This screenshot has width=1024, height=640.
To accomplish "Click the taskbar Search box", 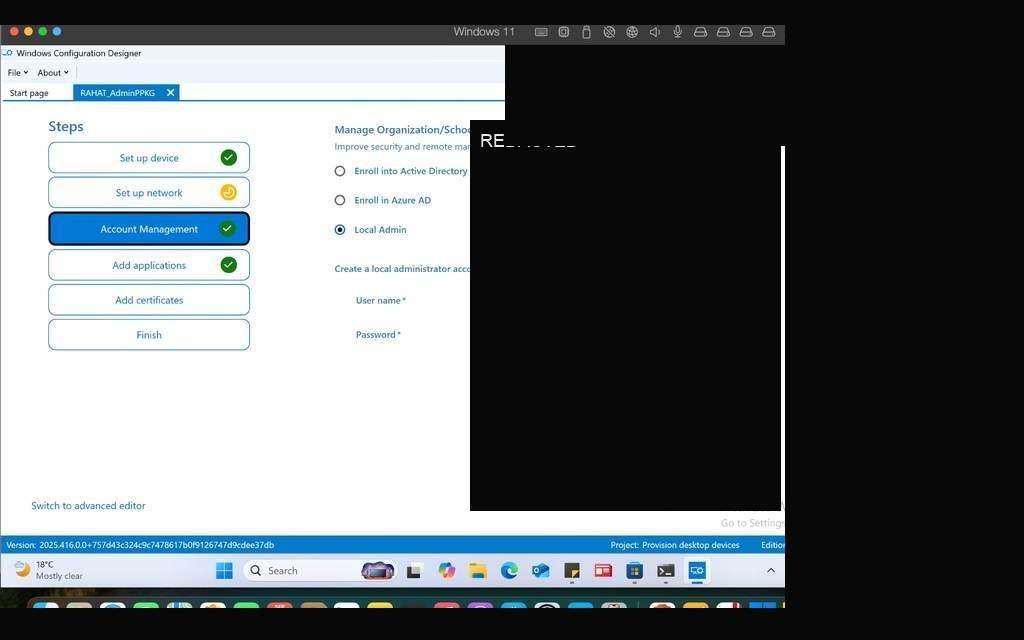I will pyautogui.click(x=320, y=571).
